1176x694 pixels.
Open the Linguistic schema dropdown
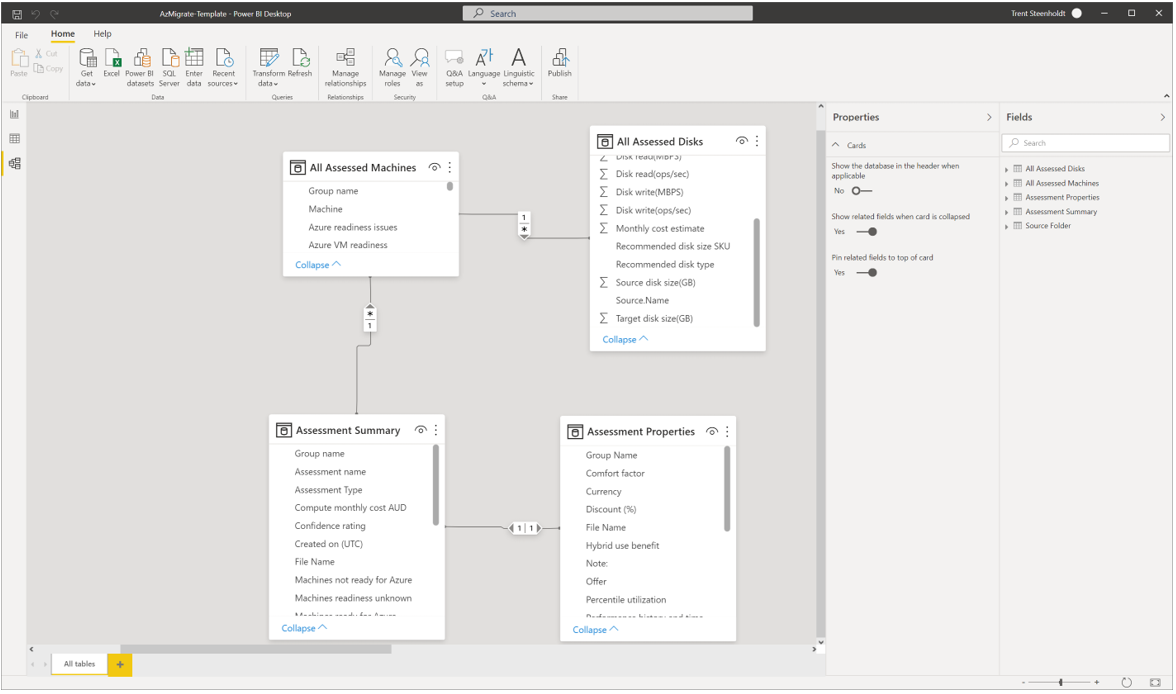pos(519,68)
